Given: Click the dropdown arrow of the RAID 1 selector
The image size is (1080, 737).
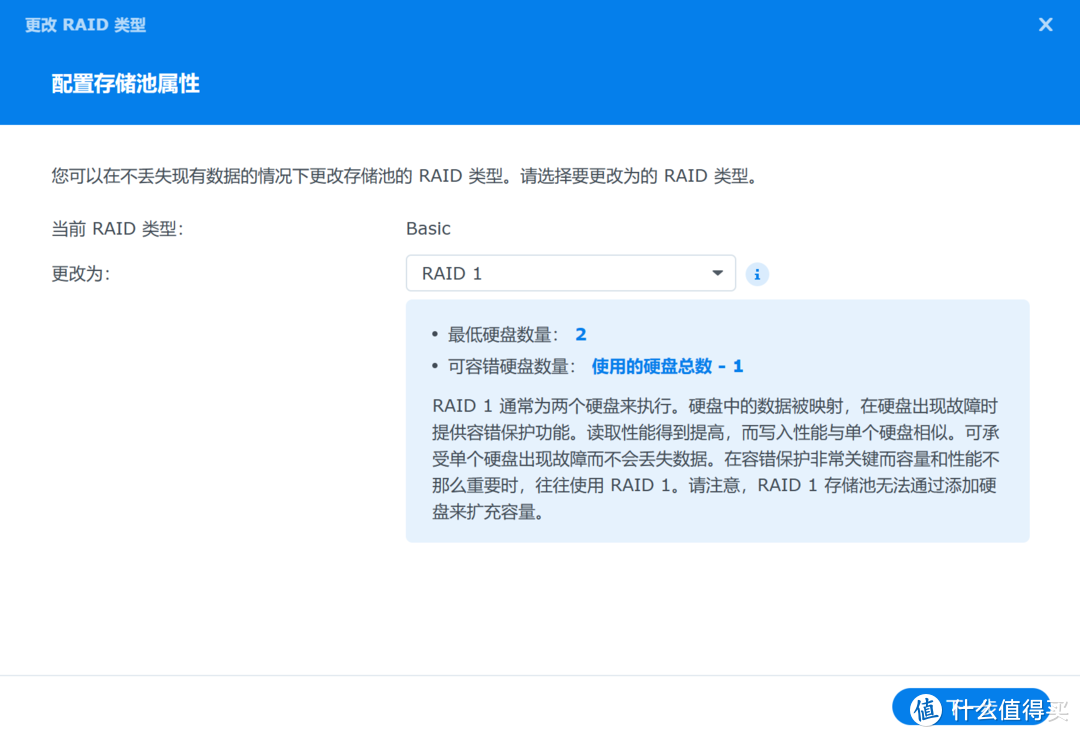Looking at the screenshot, I should tap(717, 273).
